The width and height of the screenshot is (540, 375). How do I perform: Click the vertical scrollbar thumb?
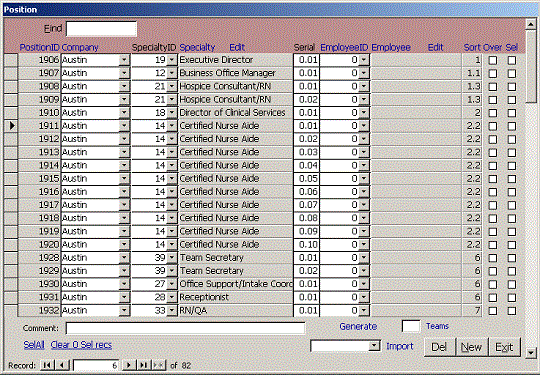pos(530,66)
